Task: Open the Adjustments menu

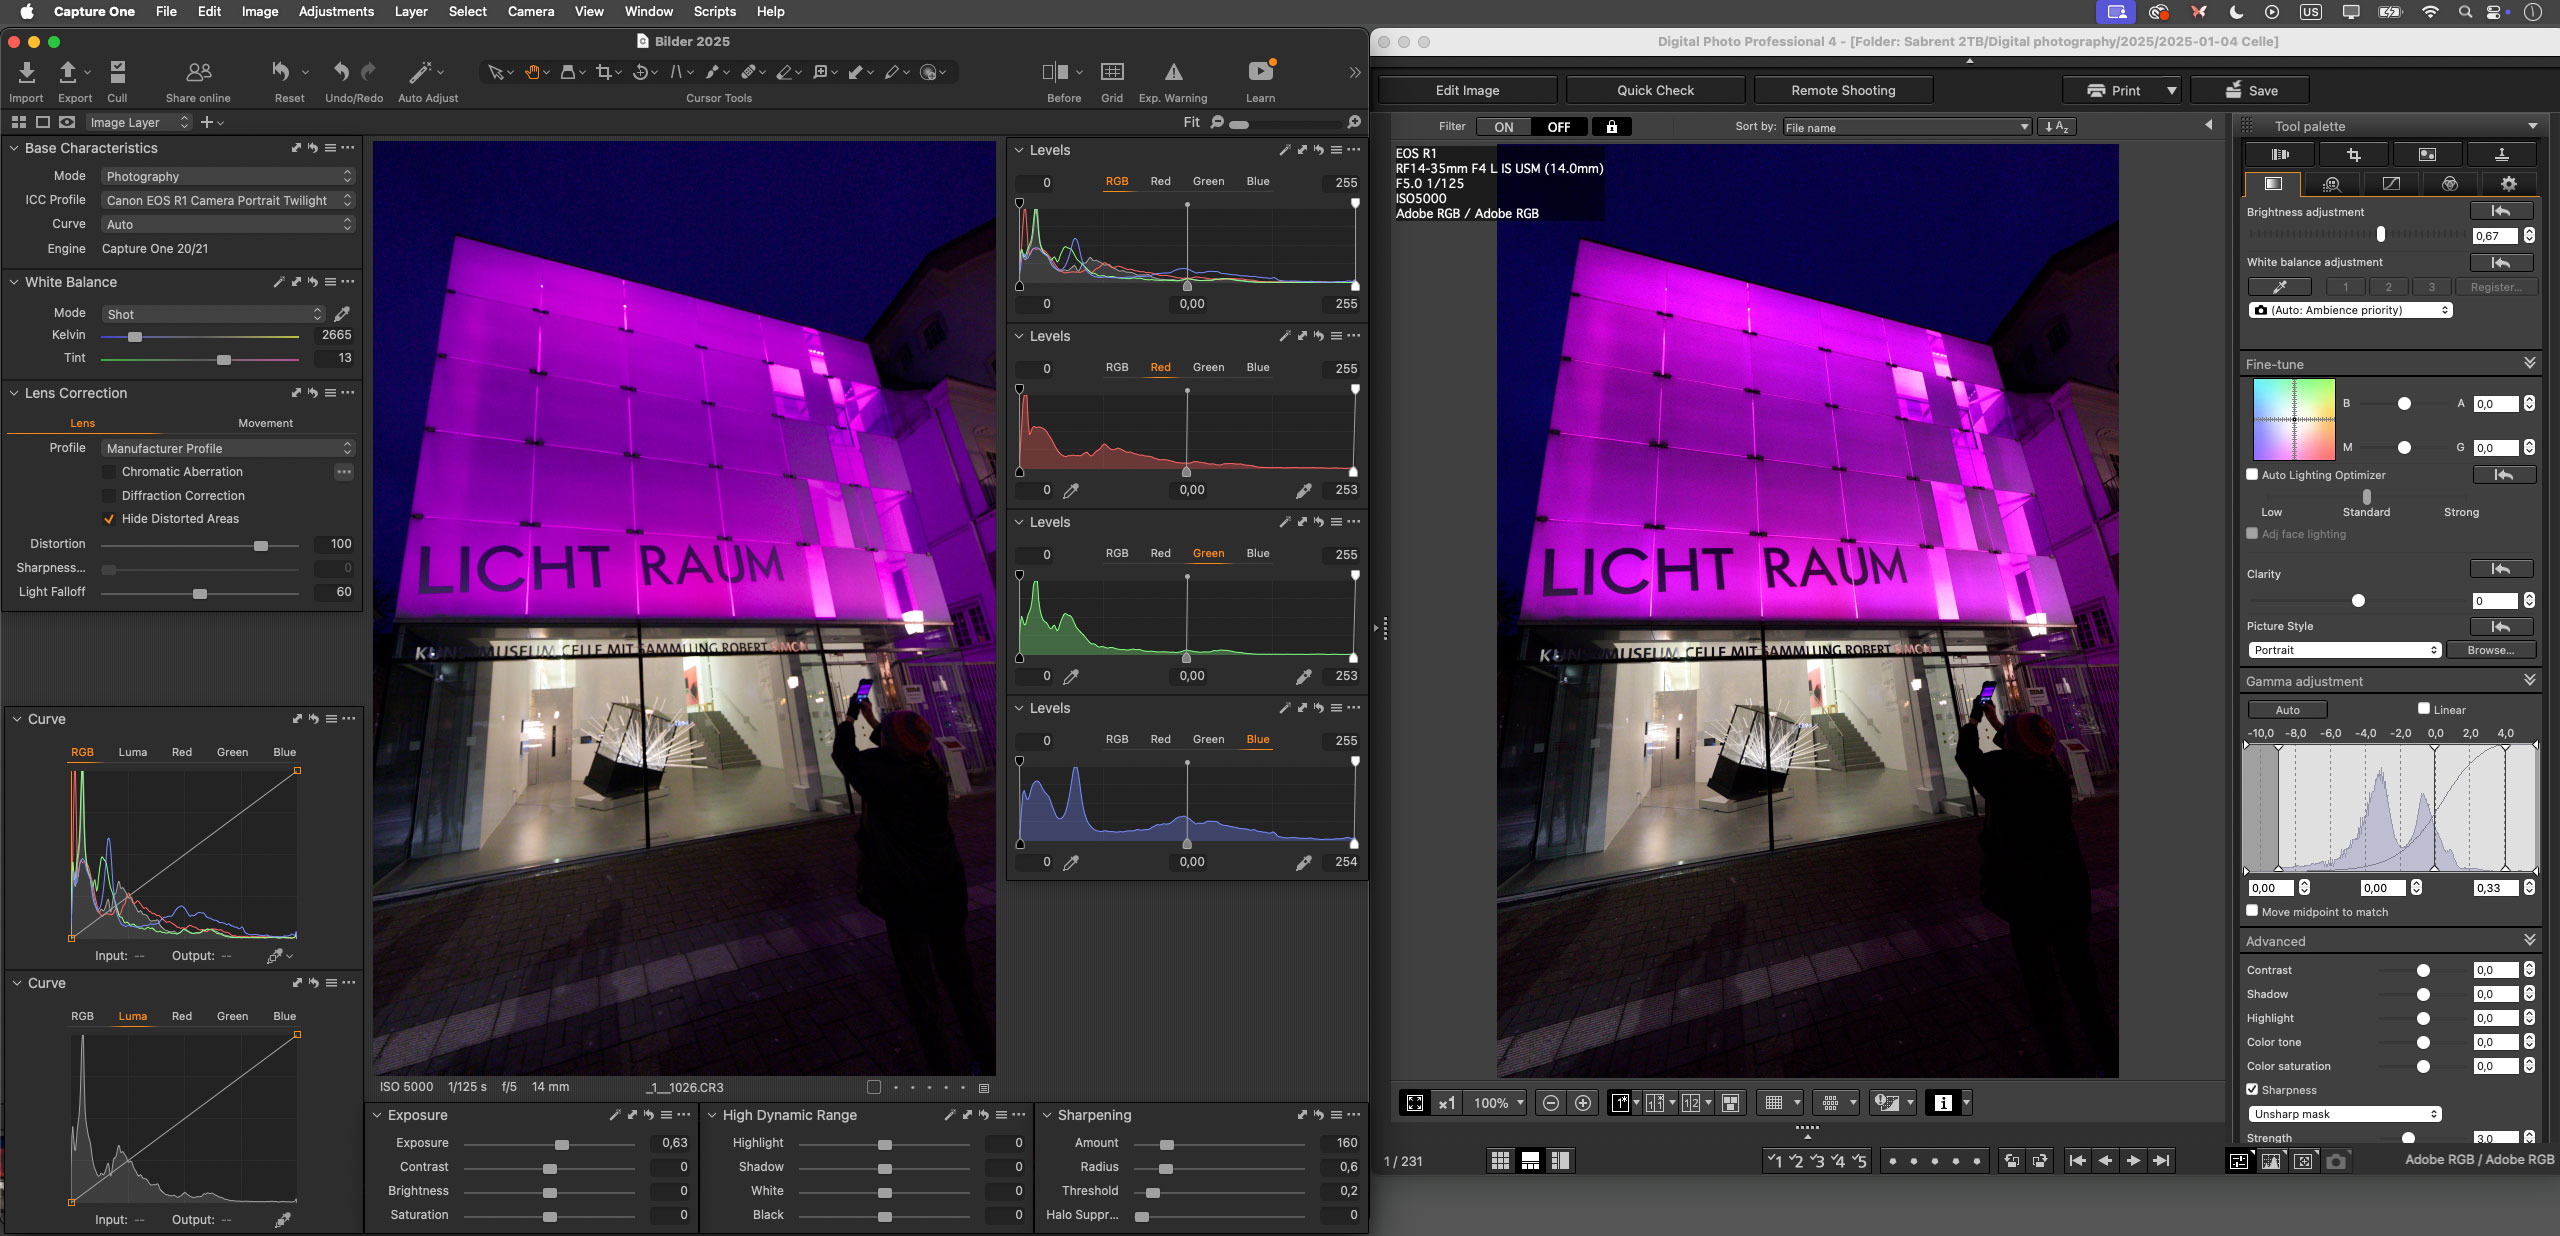Action: pyautogui.click(x=336, y=11)
